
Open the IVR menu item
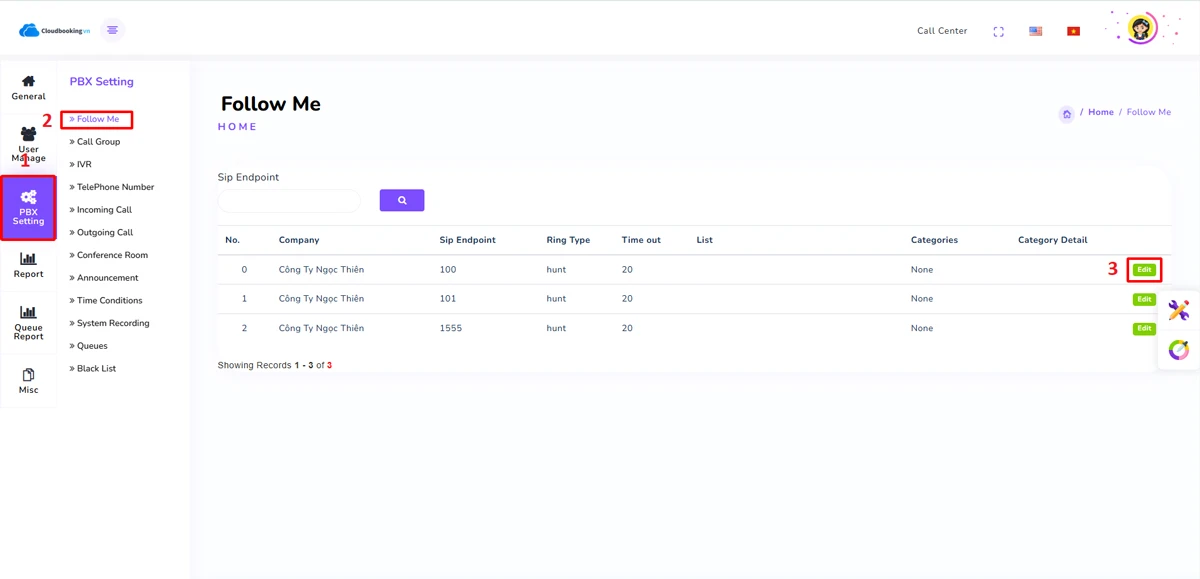pyautogui.click(x=84, y=164)
